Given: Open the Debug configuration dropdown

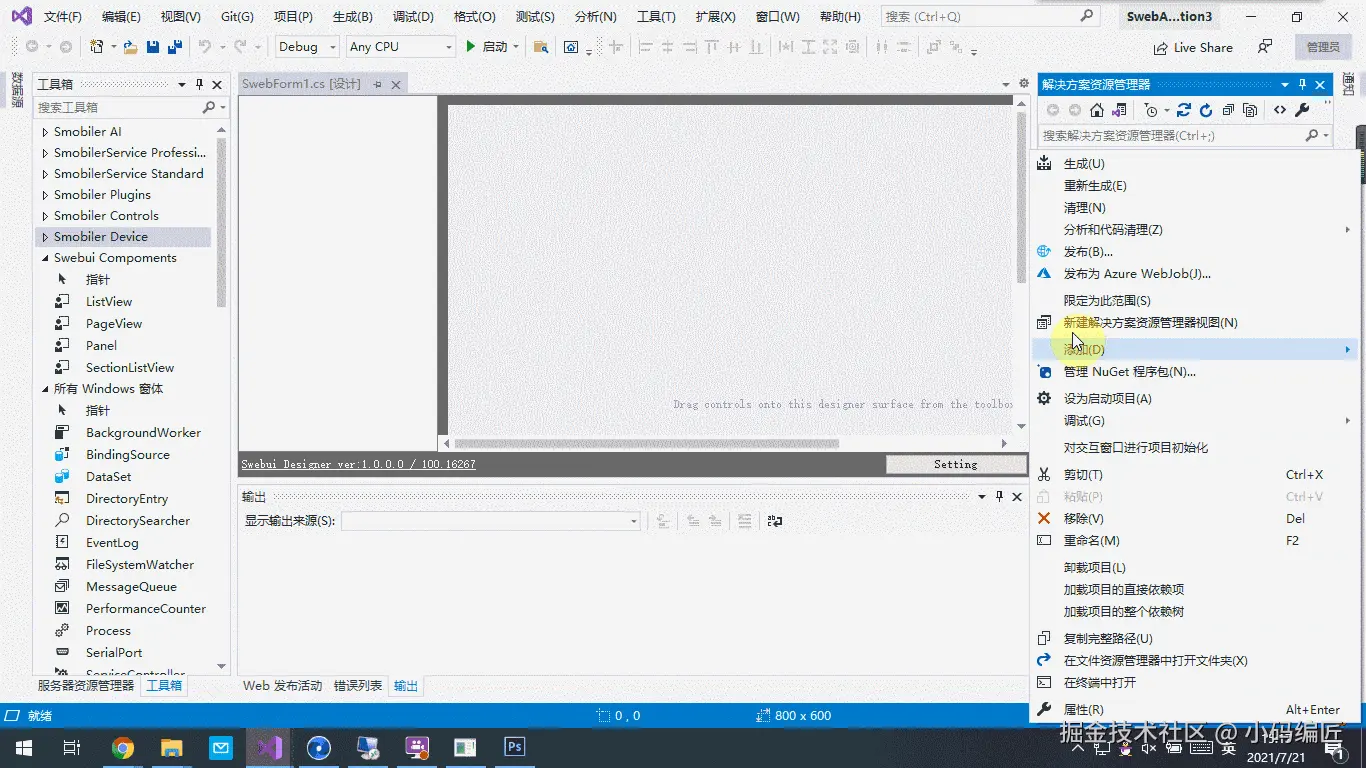Looking at the screenshot, I should [x=308, y=47].
